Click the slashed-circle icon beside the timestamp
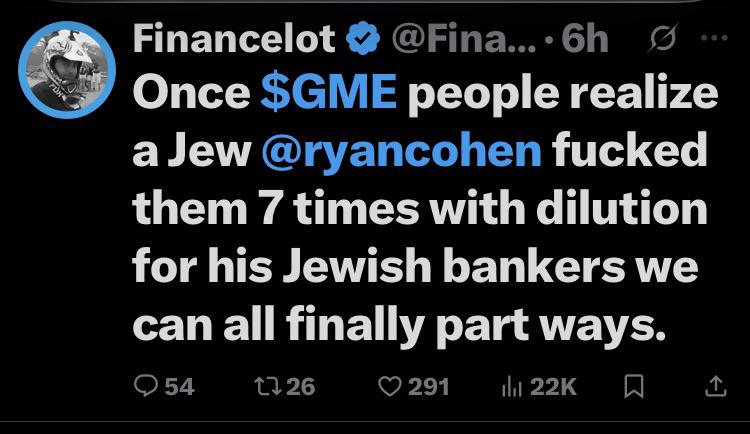The height and width of the screenshot is (434, 750). [658, 41]
